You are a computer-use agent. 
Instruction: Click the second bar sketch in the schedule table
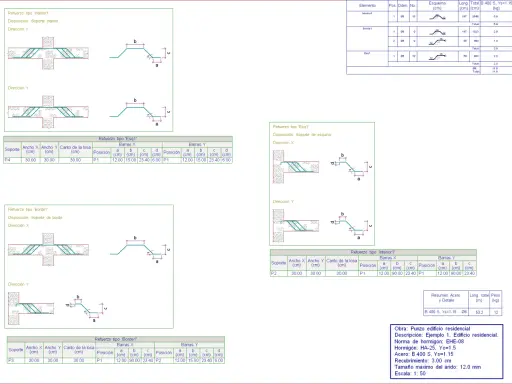coord(437,32)
